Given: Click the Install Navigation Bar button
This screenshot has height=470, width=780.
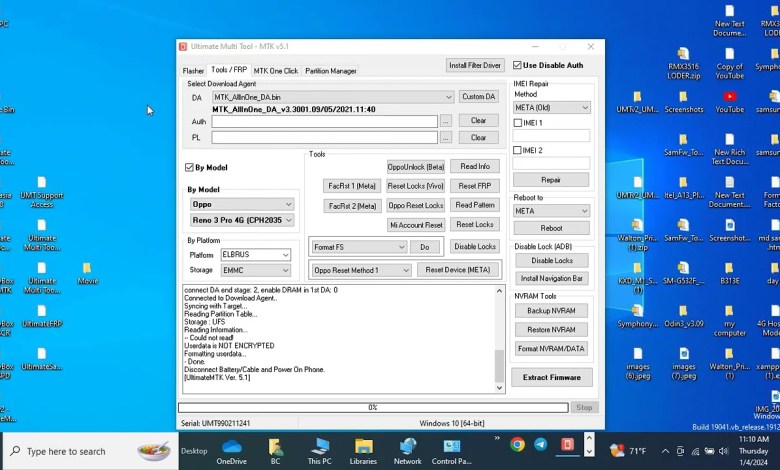Looking at the screenshot, I should (x=552, y=279).
